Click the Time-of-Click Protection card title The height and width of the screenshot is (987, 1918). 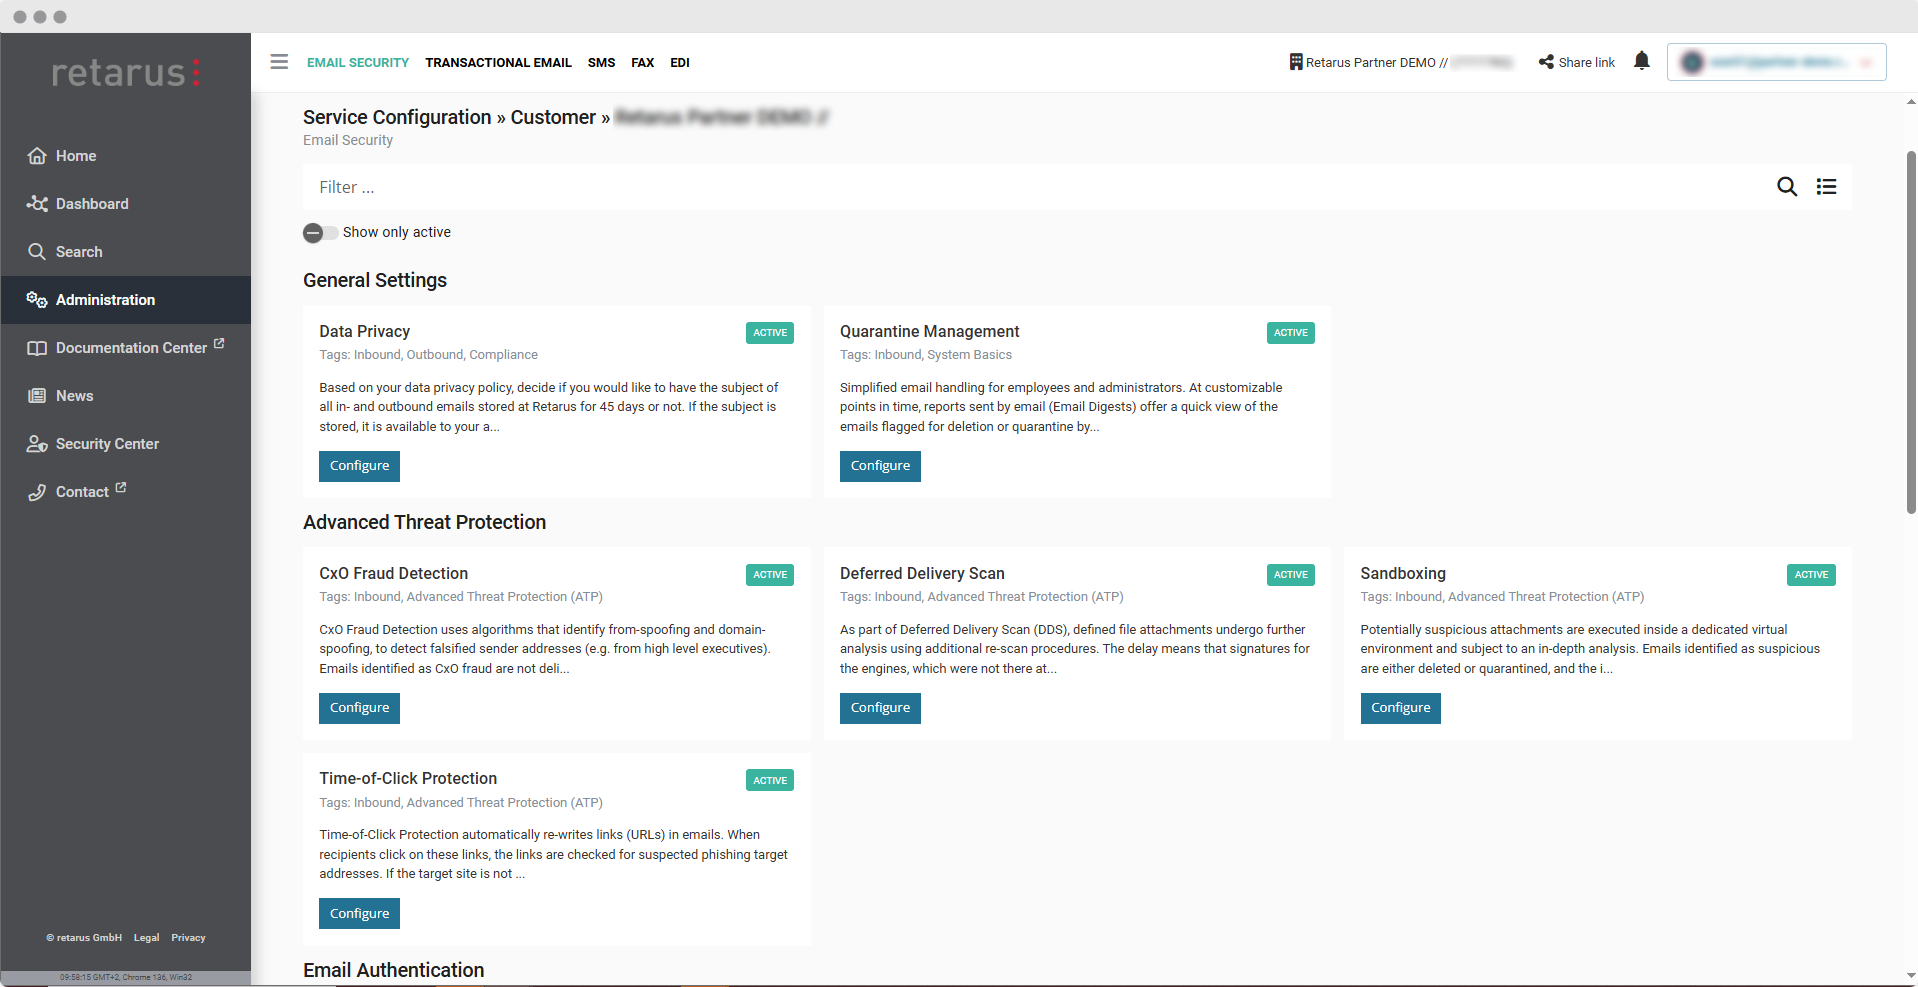pyautogui.click(x=408, y=779)
